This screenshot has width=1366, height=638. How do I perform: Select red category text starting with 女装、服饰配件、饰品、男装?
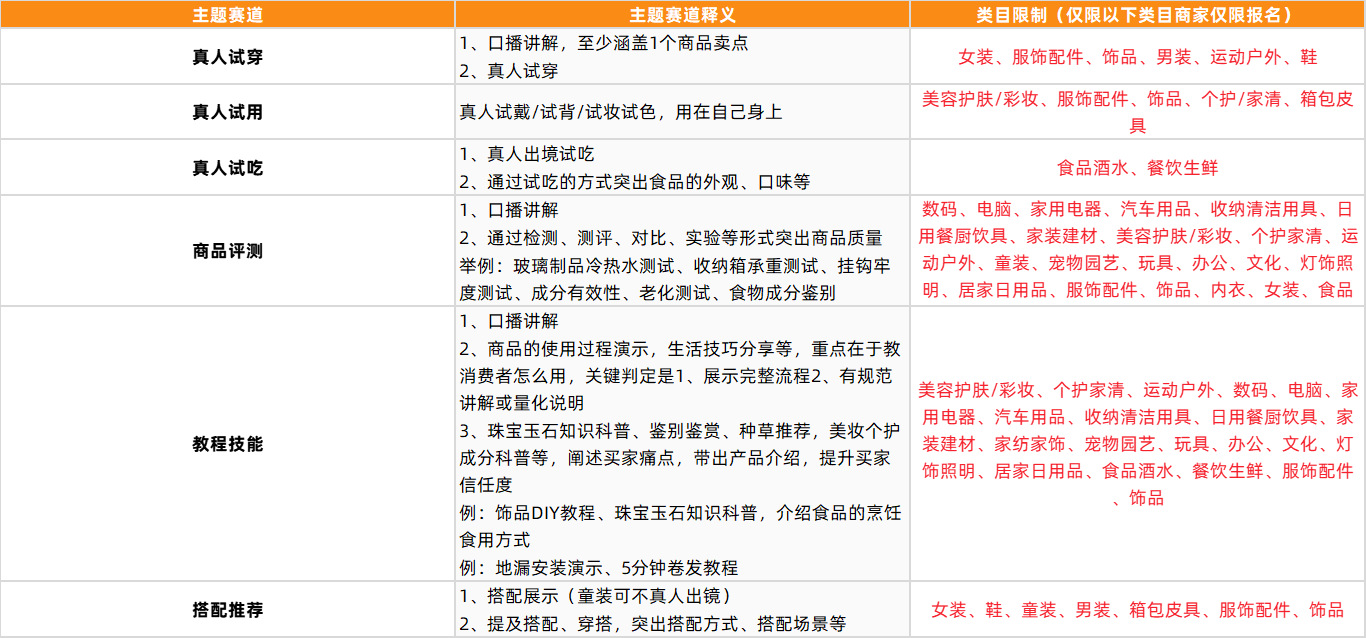tap(1137, 57)
